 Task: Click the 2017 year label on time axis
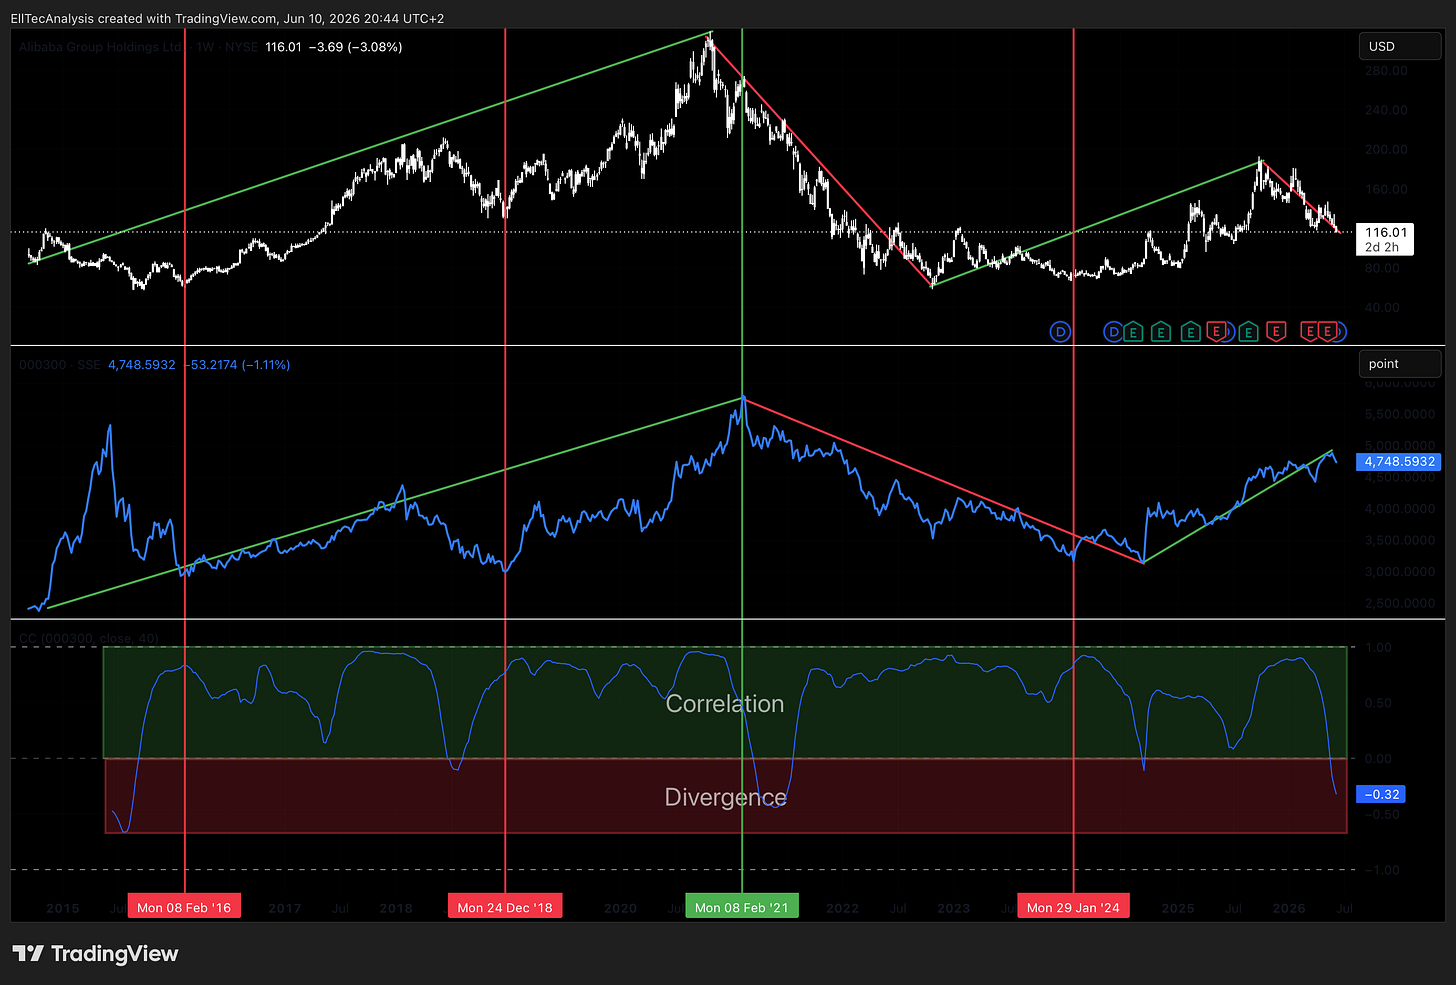click(285, 908)
